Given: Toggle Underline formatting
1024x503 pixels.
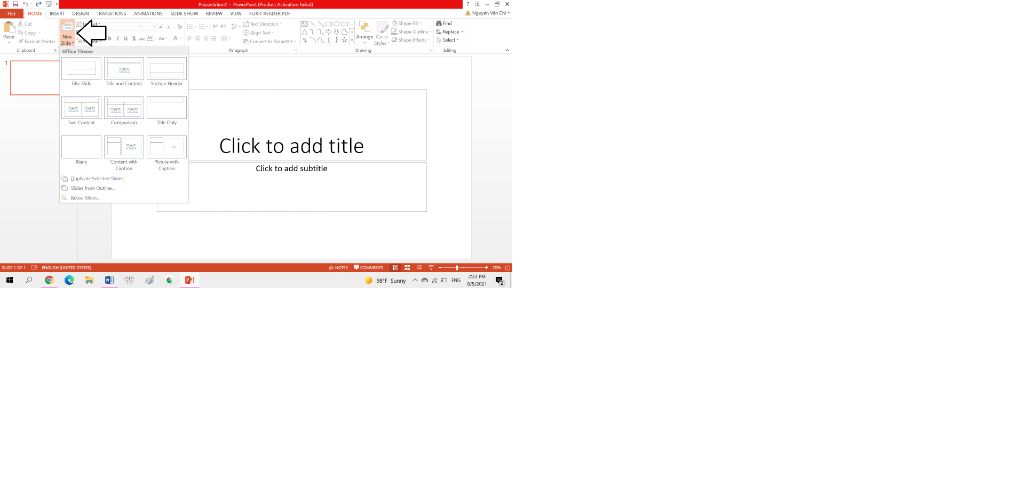Looking at the screenshot, I should [x=125, y=39].
